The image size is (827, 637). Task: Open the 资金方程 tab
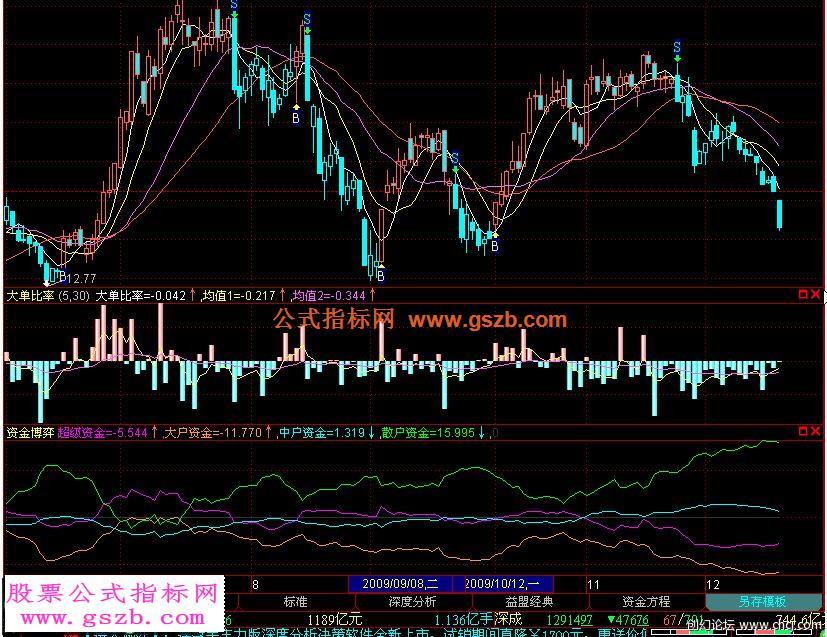[646, 602]
